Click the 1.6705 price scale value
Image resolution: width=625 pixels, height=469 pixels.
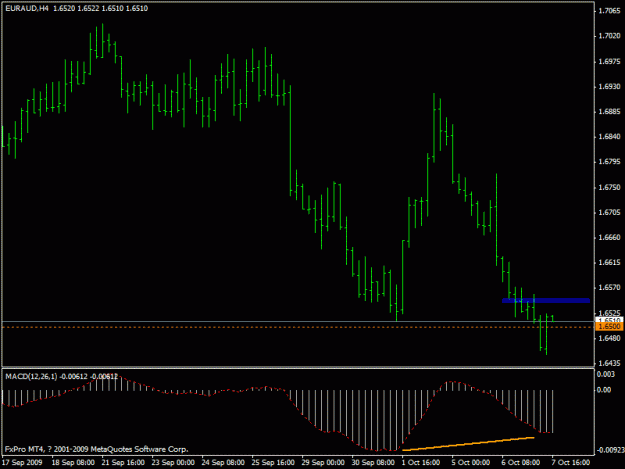tap(609, 212)
